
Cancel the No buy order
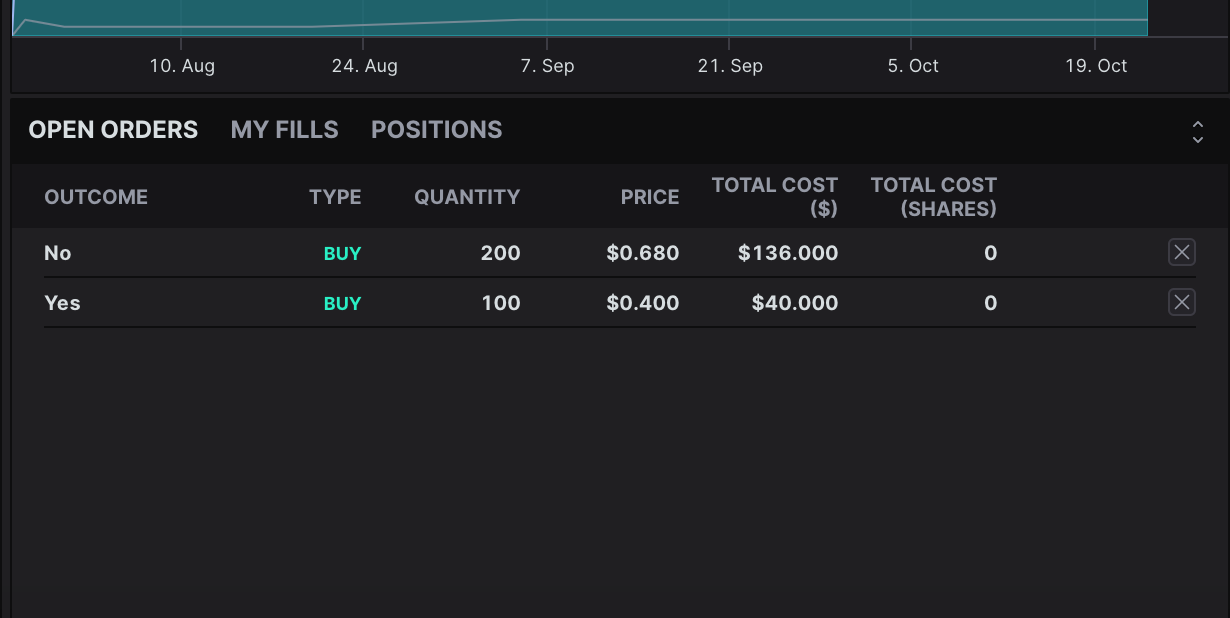tap(1181, 253)
